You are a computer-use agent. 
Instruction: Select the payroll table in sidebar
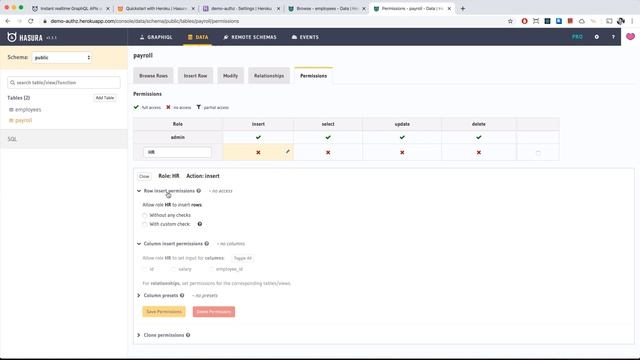click(x=23, y=120)
